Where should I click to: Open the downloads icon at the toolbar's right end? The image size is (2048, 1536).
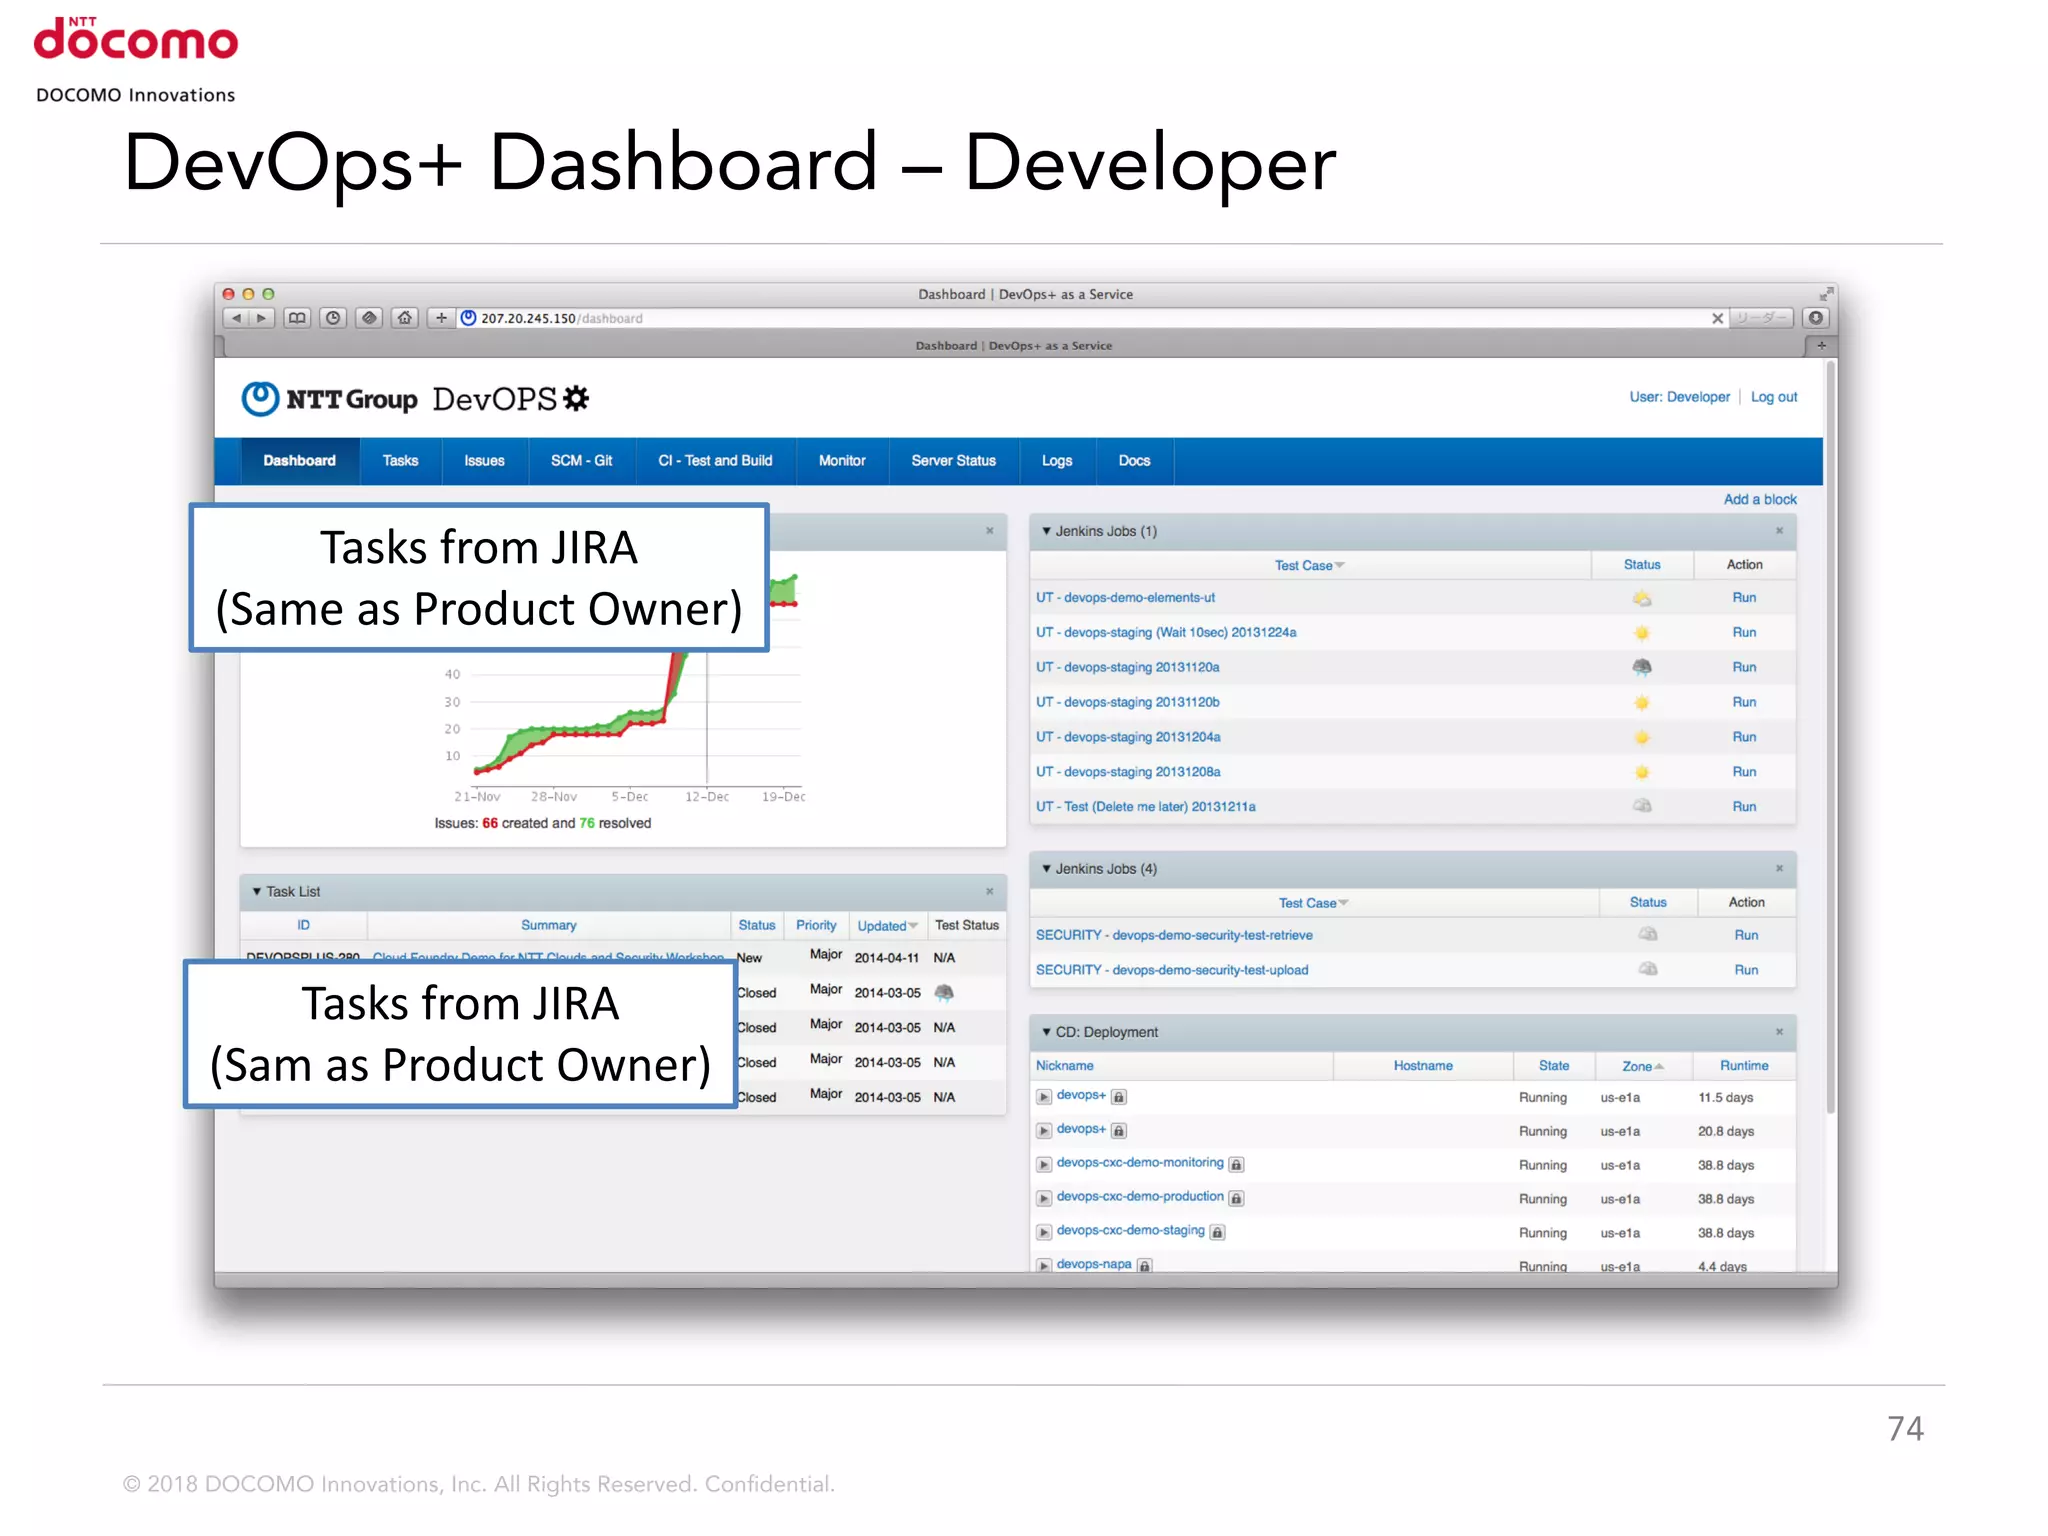tap(1816, 318)
